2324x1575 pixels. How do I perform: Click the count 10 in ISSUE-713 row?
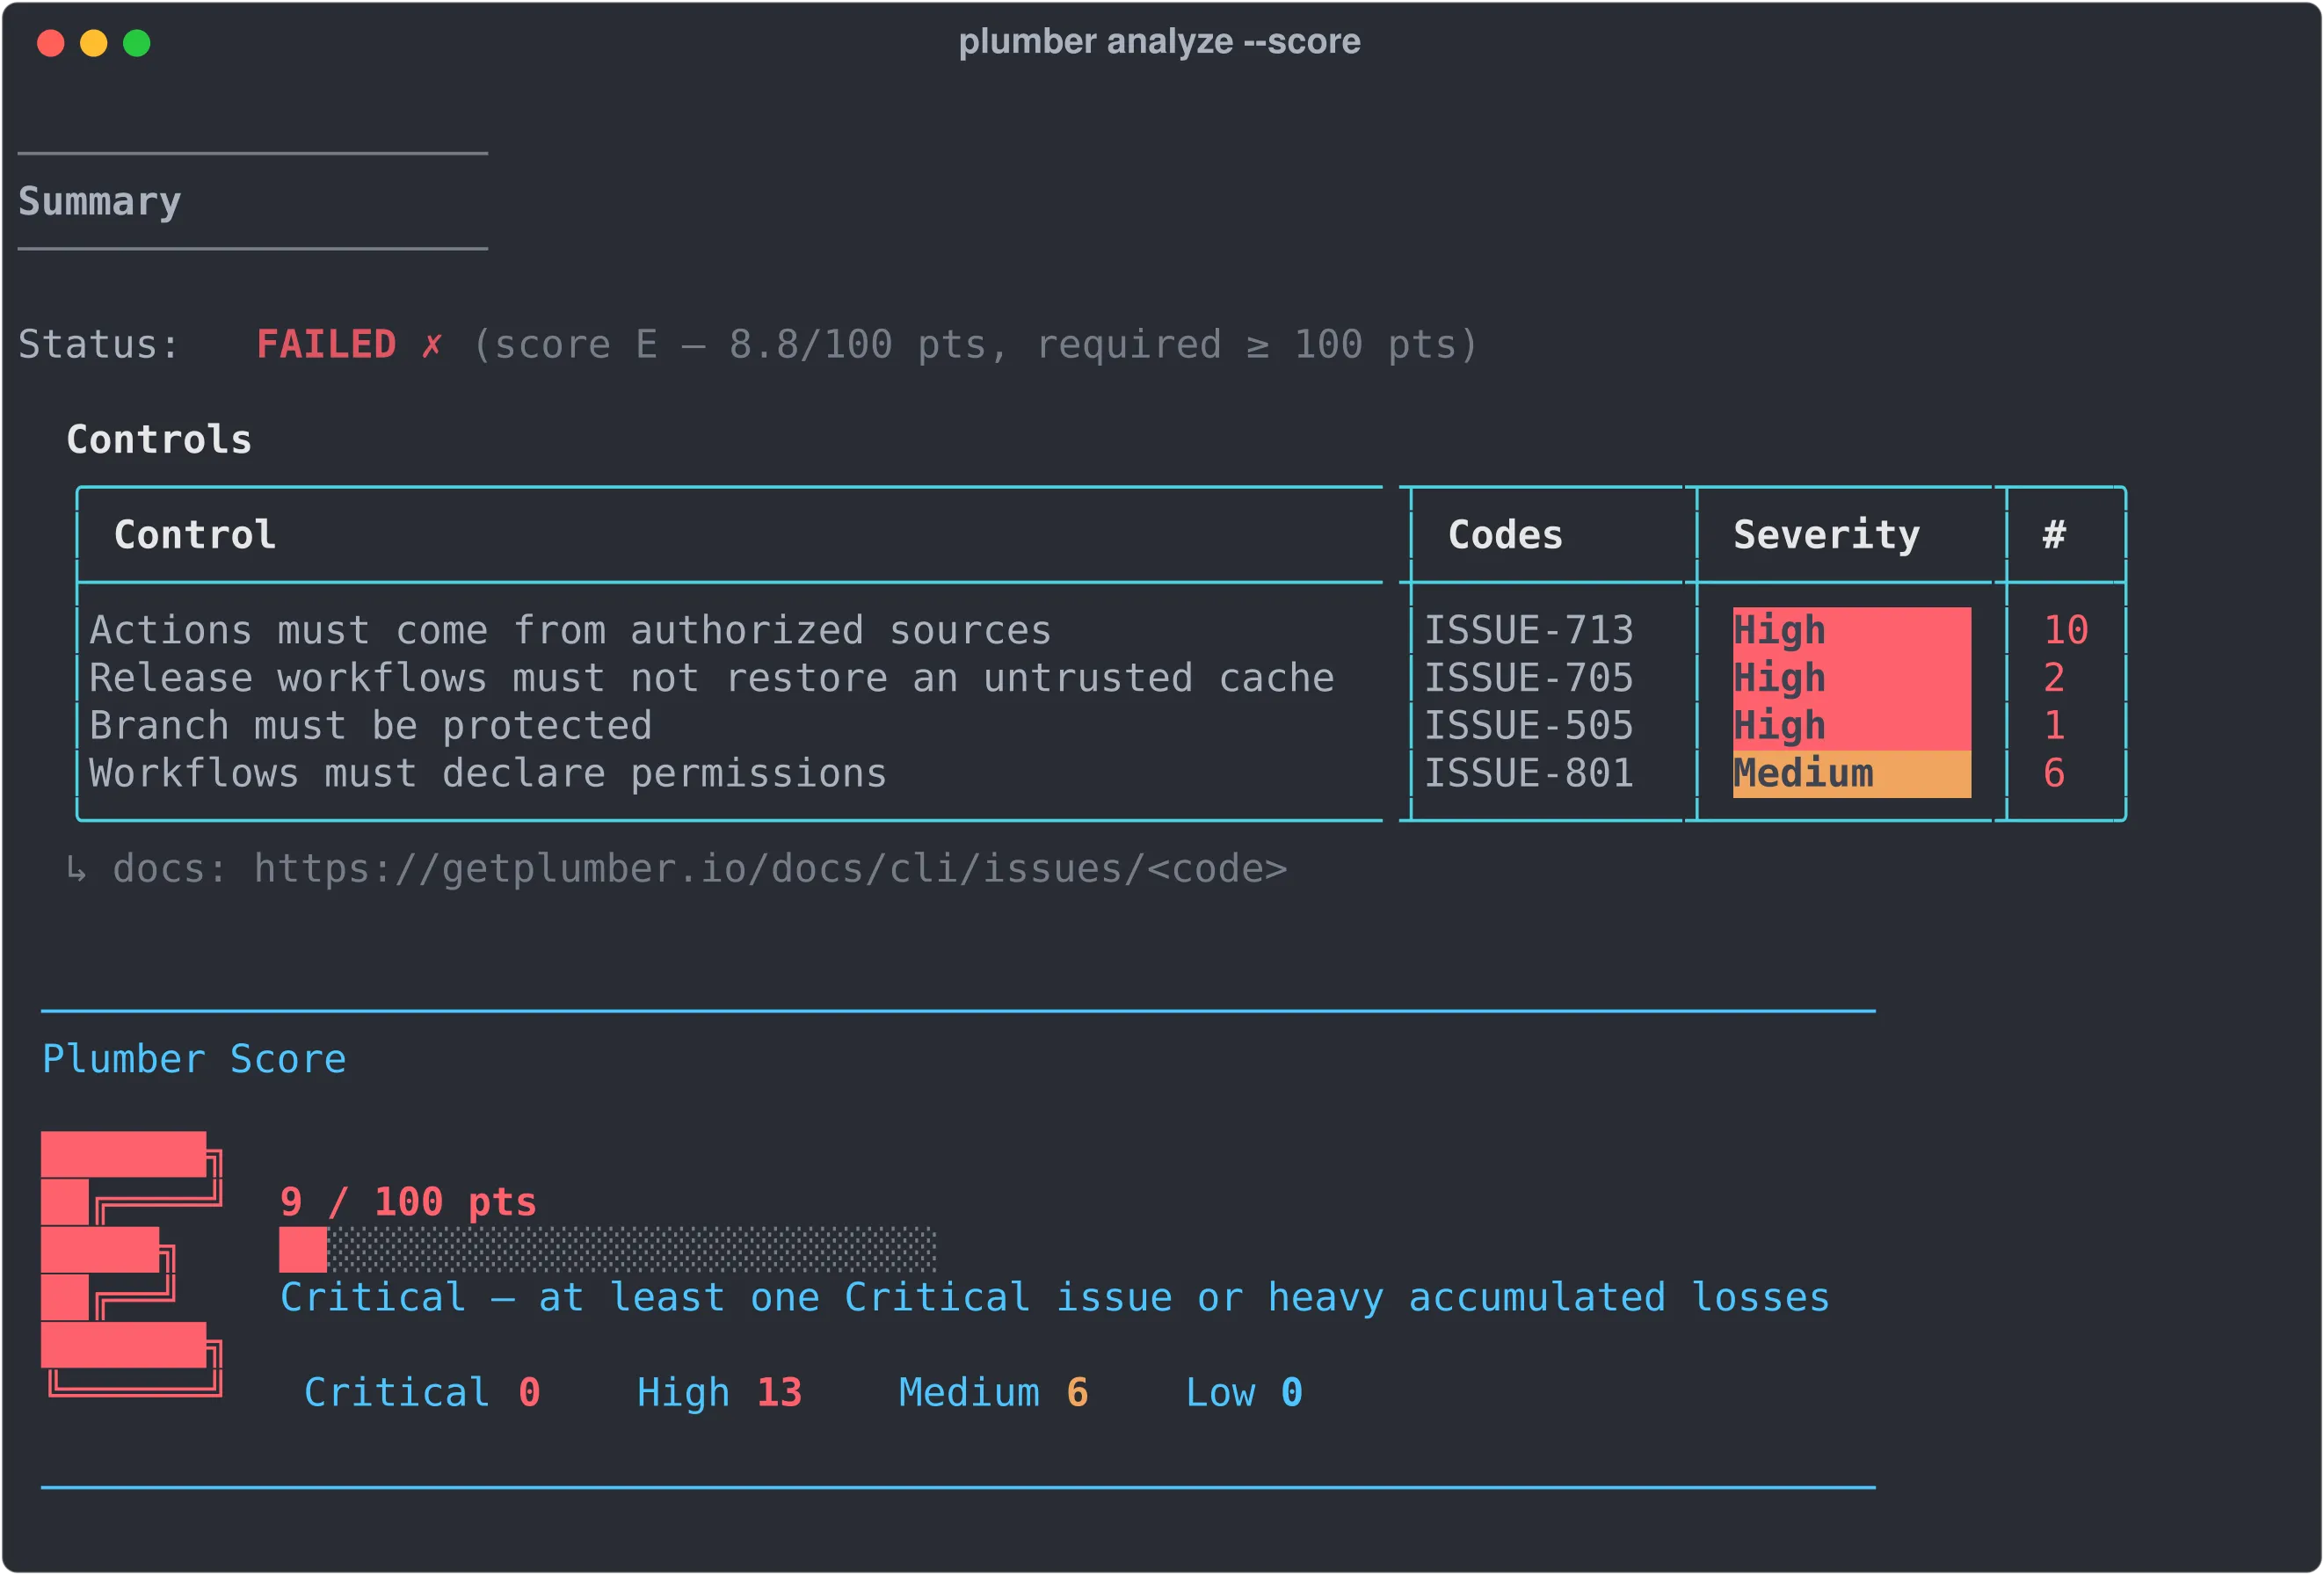2066,631
